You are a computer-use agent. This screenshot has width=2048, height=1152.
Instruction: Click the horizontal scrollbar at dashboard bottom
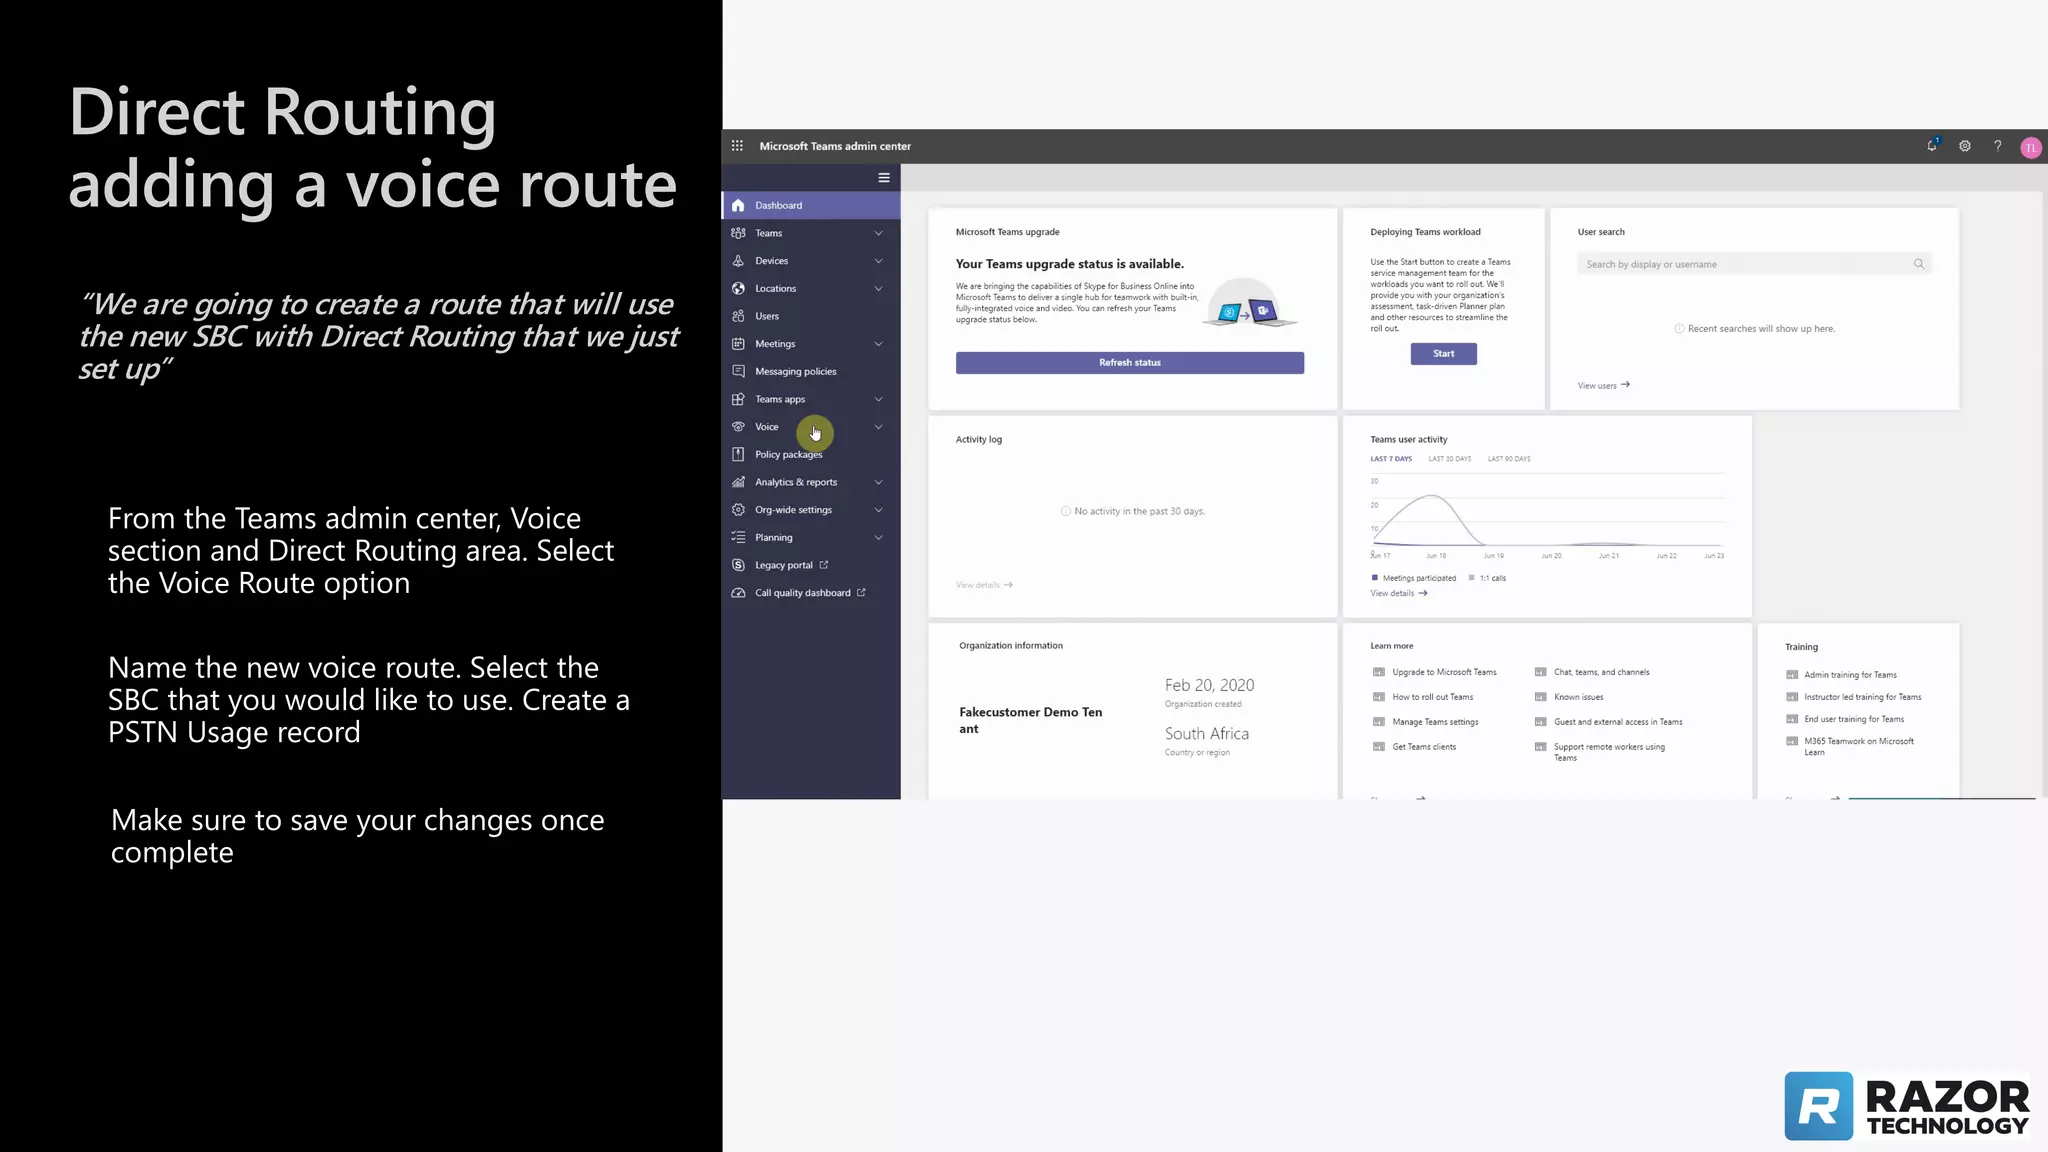1941,798
